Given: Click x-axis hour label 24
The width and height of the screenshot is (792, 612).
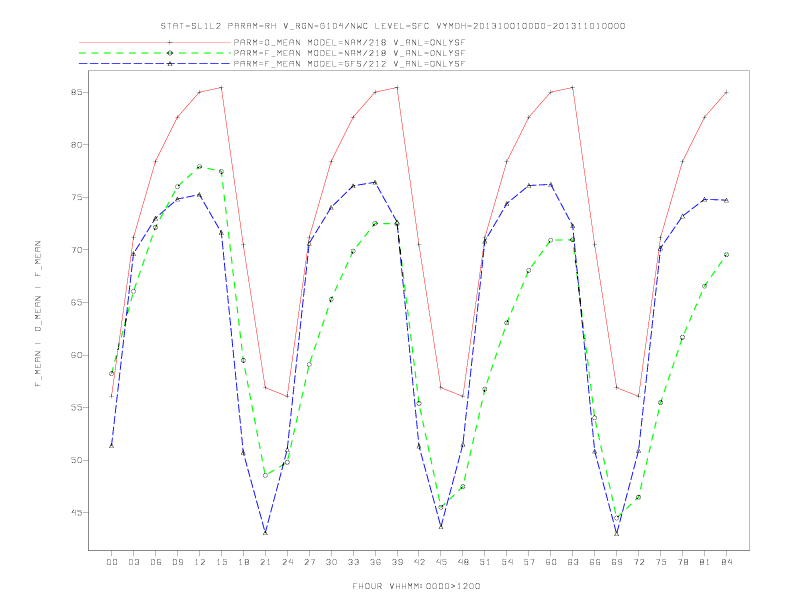Looking at the screenshot, I should point(287,562).
